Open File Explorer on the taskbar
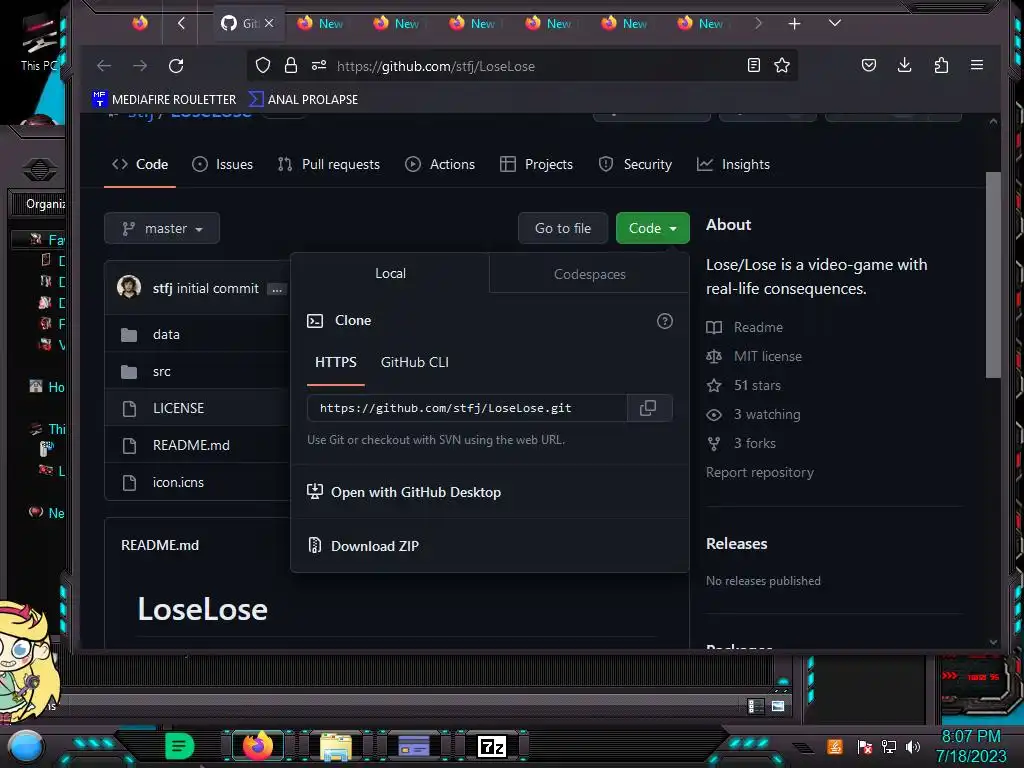 [x=336, y=746]
